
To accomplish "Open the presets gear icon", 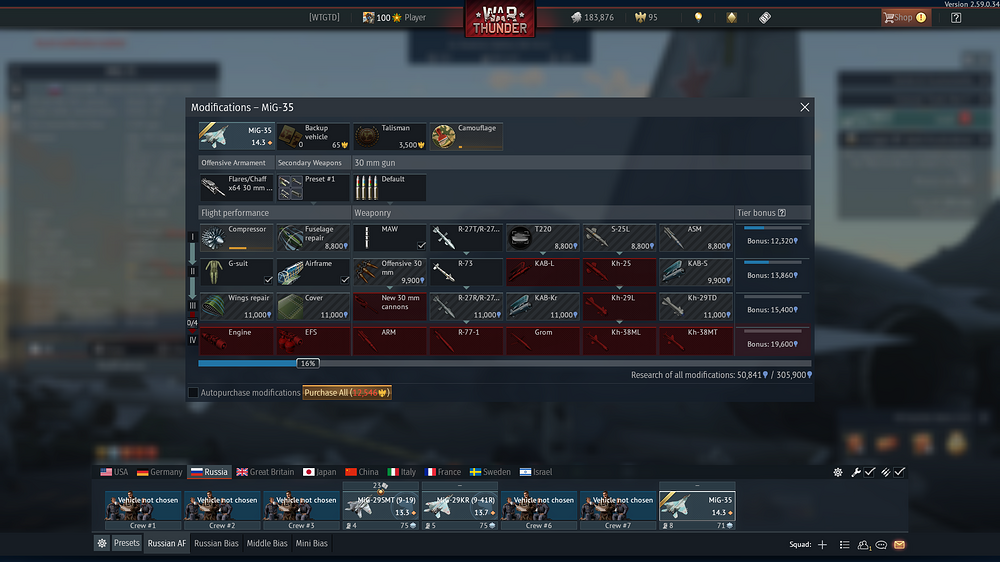I will pos(101,544).
